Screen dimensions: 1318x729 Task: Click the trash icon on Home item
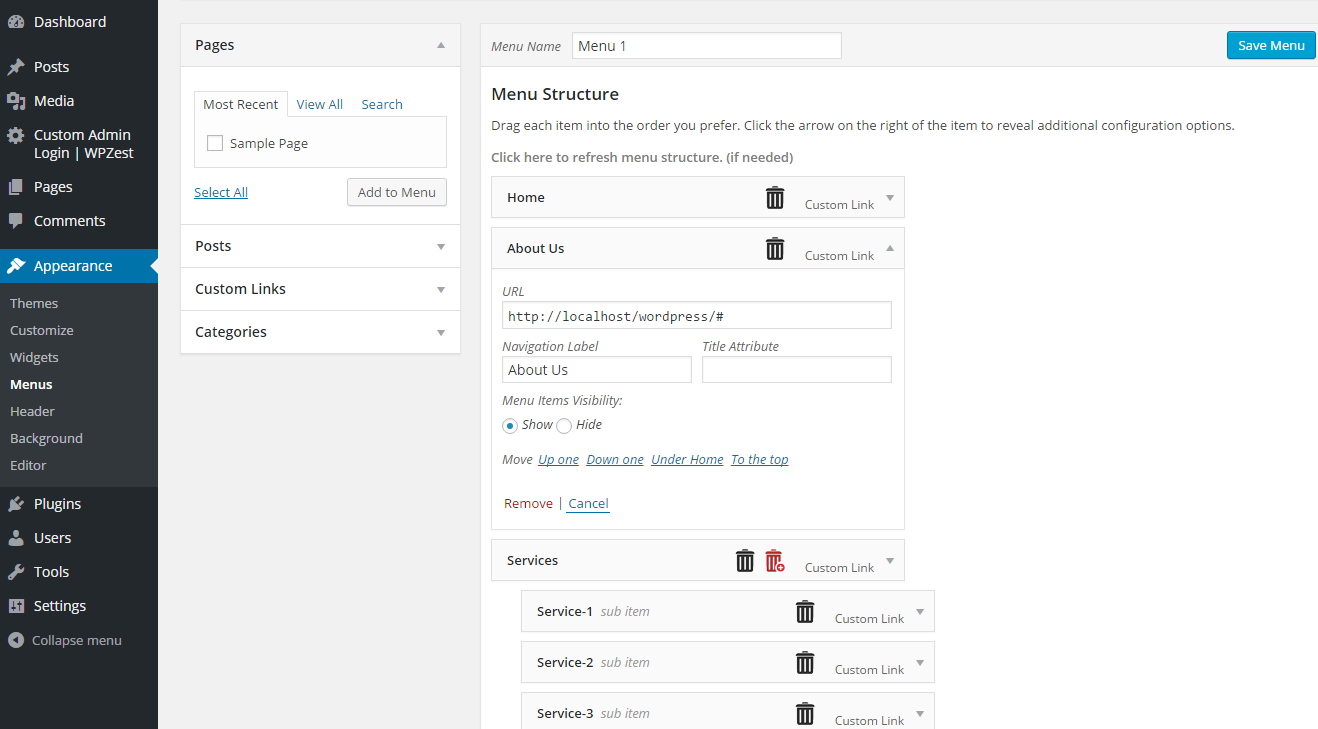[x=775, y=197]
